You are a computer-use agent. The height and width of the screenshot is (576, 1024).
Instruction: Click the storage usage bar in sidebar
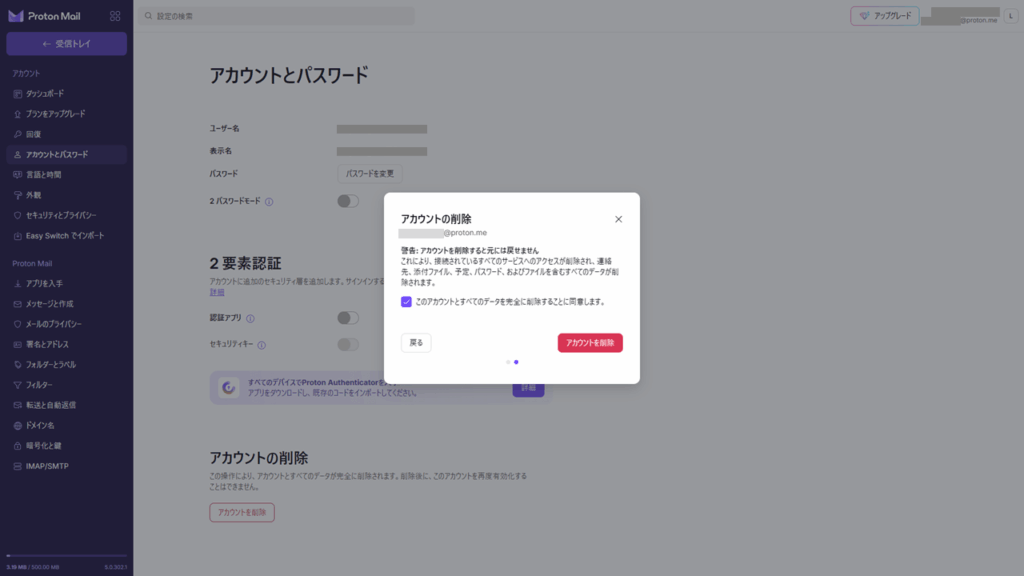pyautogui.click(x=66, y=555)
